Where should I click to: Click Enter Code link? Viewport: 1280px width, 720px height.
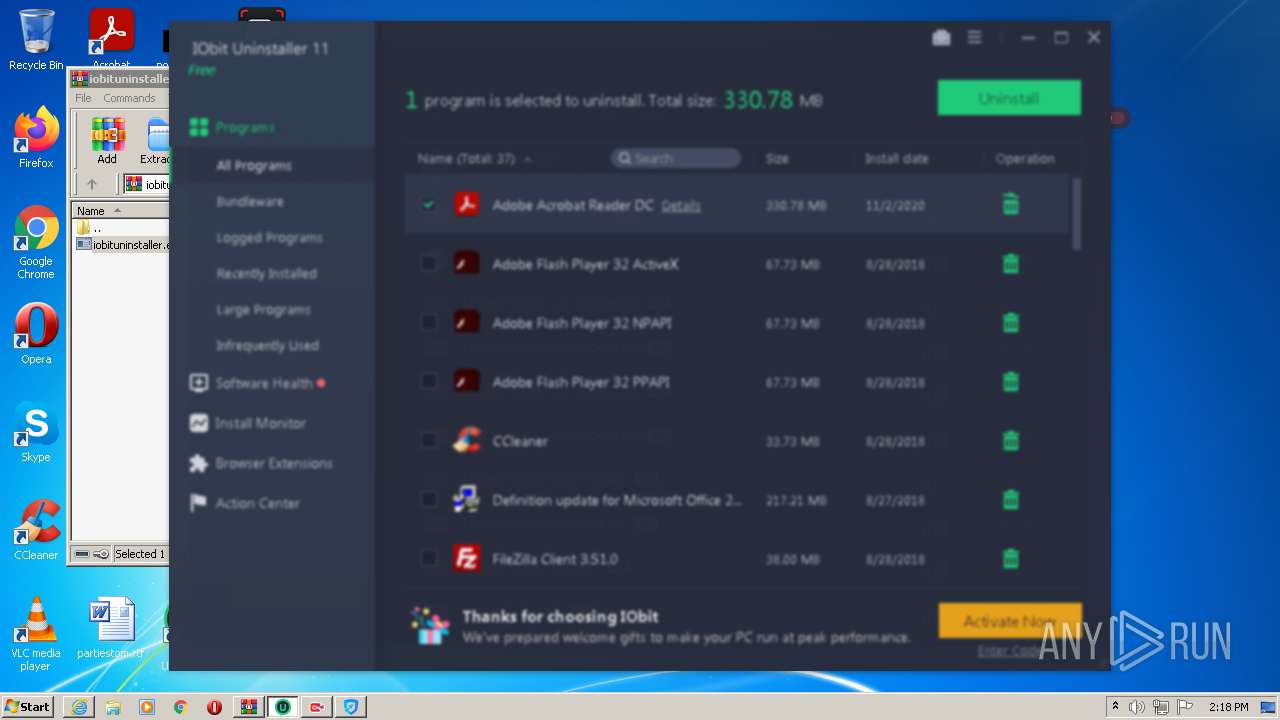point(1009,652)
